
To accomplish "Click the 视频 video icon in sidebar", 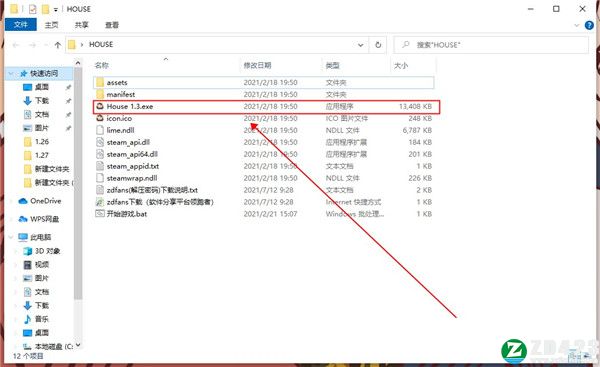I will (28, 264).
